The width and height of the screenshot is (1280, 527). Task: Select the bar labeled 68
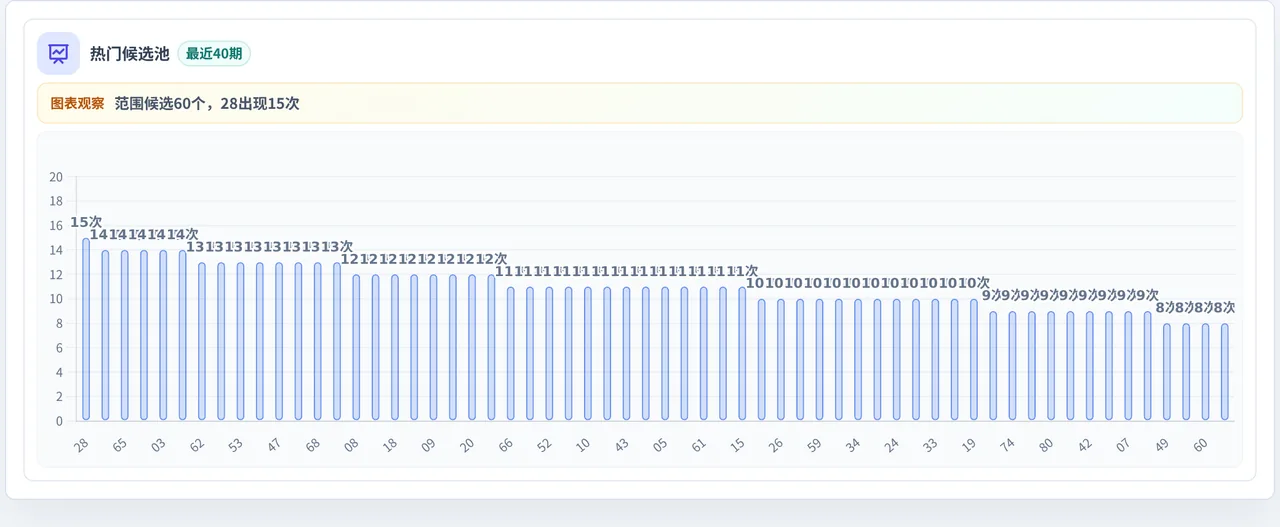click(x=318, y=341)
